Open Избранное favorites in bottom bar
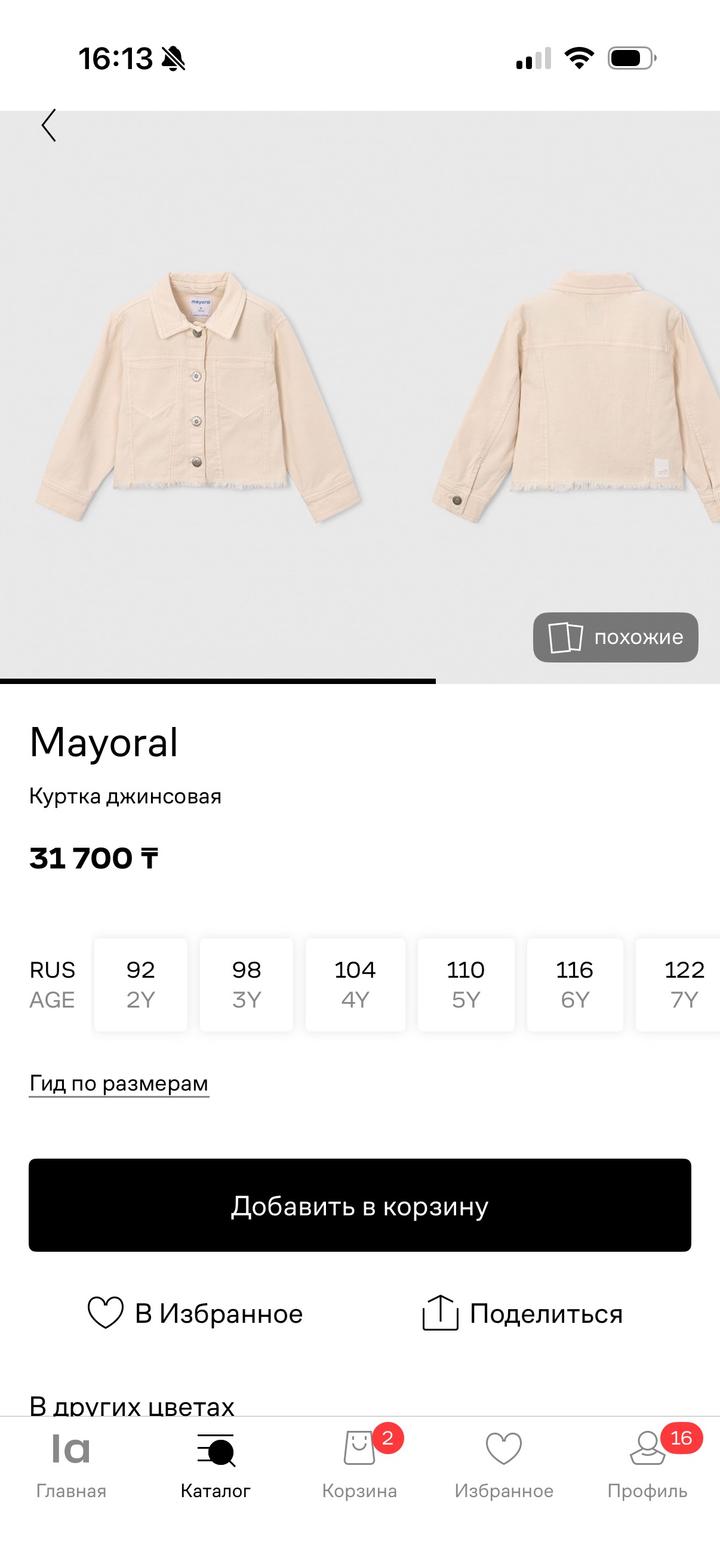Image resolution: width=720 pixels, height=1565 pixels. 504,1464
